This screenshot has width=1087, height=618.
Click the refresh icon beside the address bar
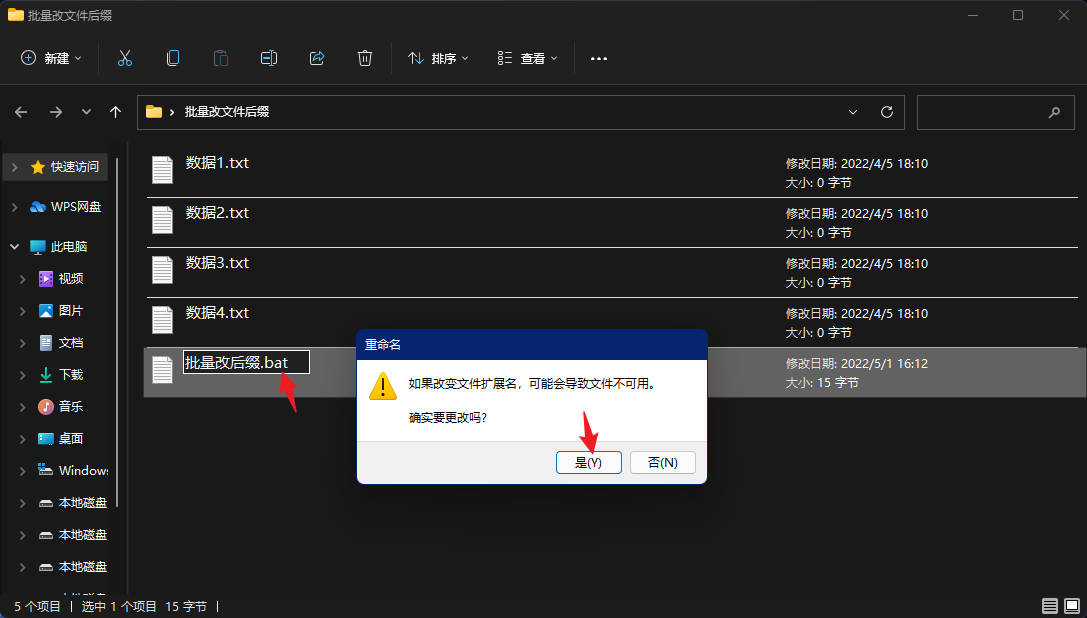[x=886, y=112]
